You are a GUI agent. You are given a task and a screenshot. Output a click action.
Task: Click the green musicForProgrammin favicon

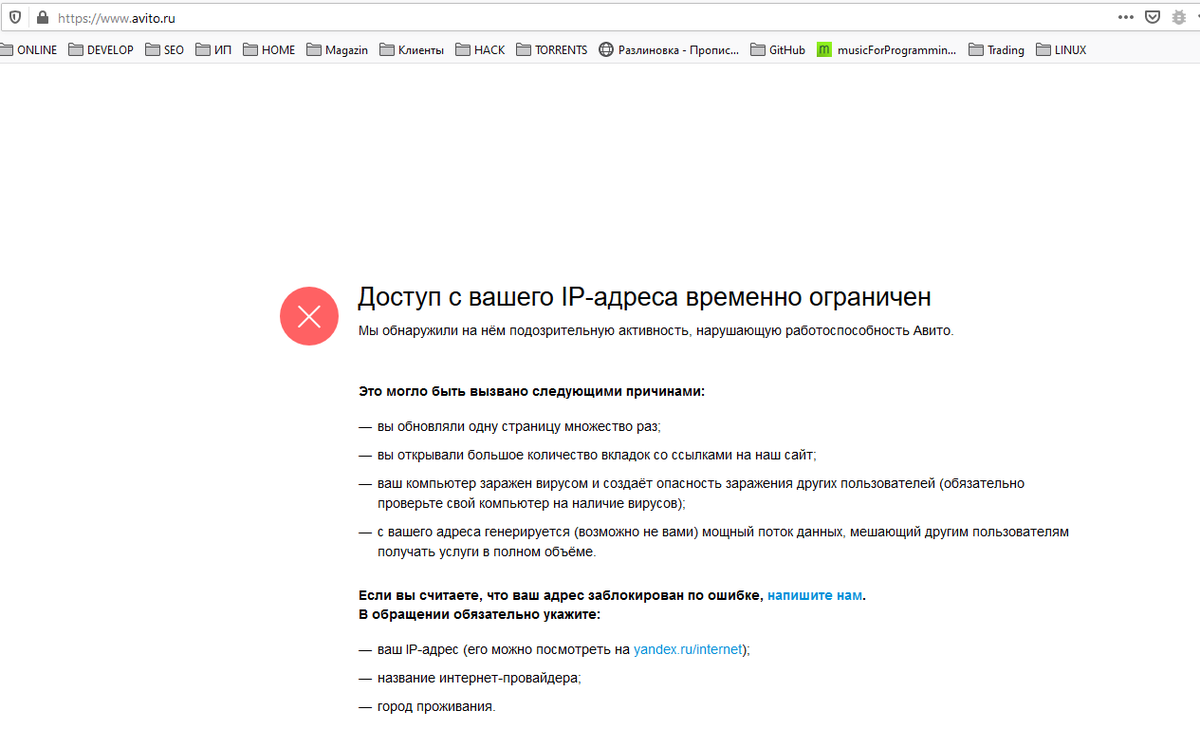point(823,49)
